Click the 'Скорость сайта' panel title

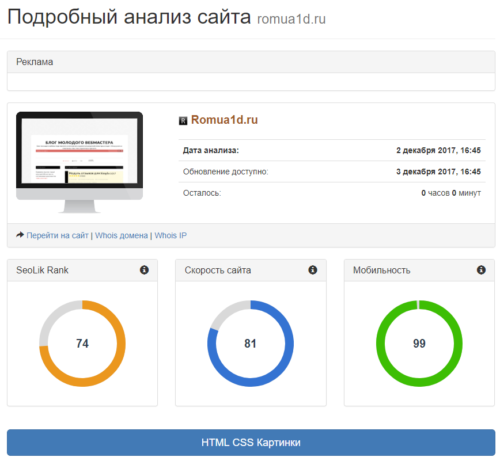click(218, 270)
